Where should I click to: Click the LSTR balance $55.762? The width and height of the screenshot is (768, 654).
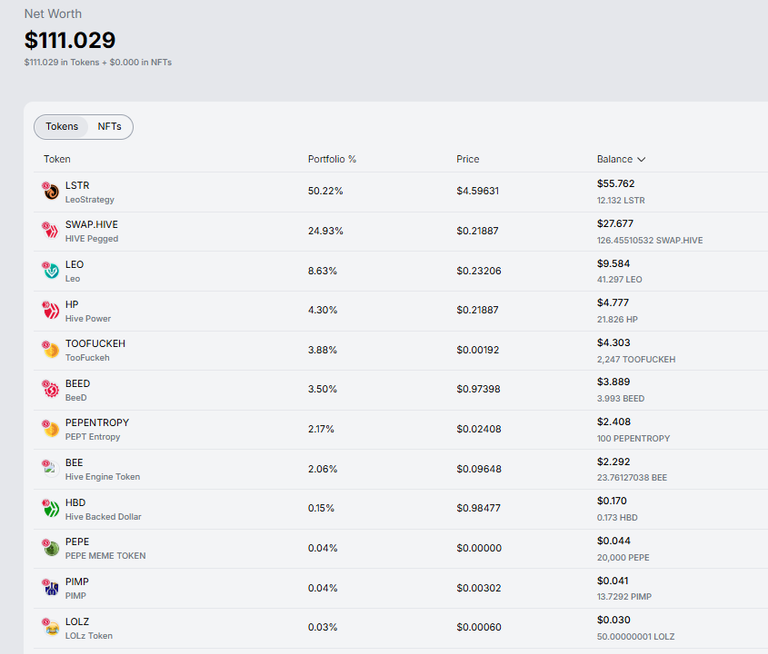[616, 184]
